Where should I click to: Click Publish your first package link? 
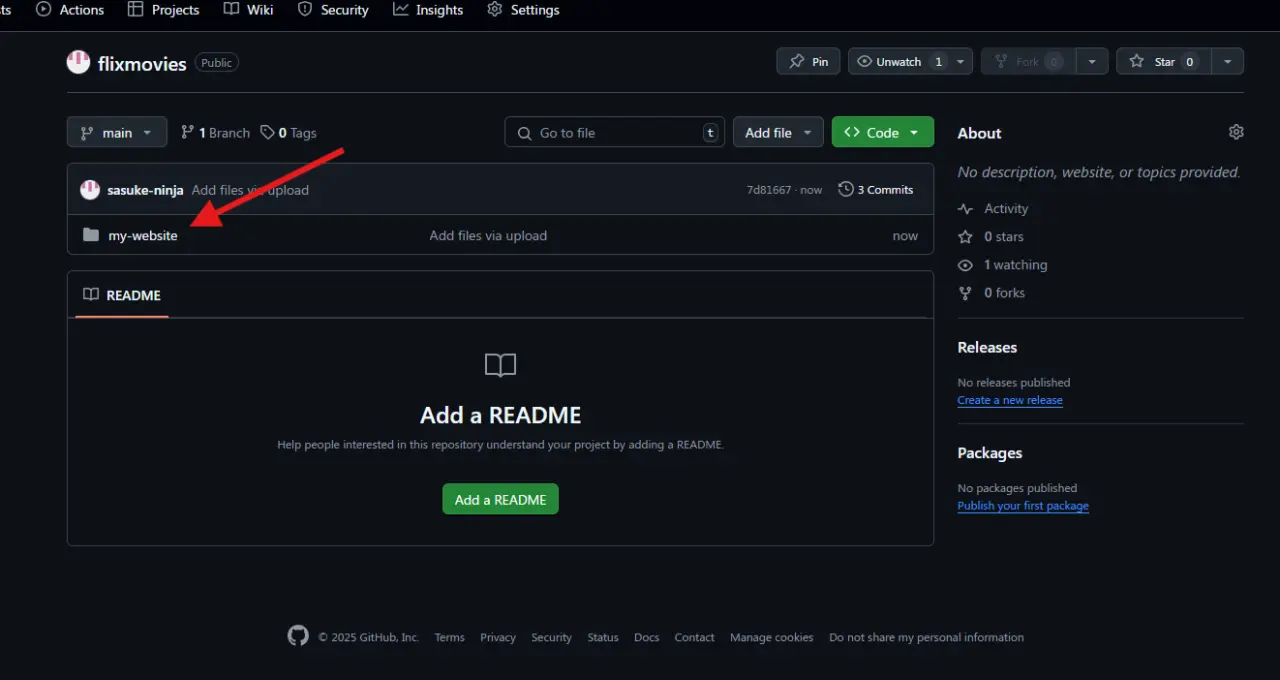(x=1023, y=506)
